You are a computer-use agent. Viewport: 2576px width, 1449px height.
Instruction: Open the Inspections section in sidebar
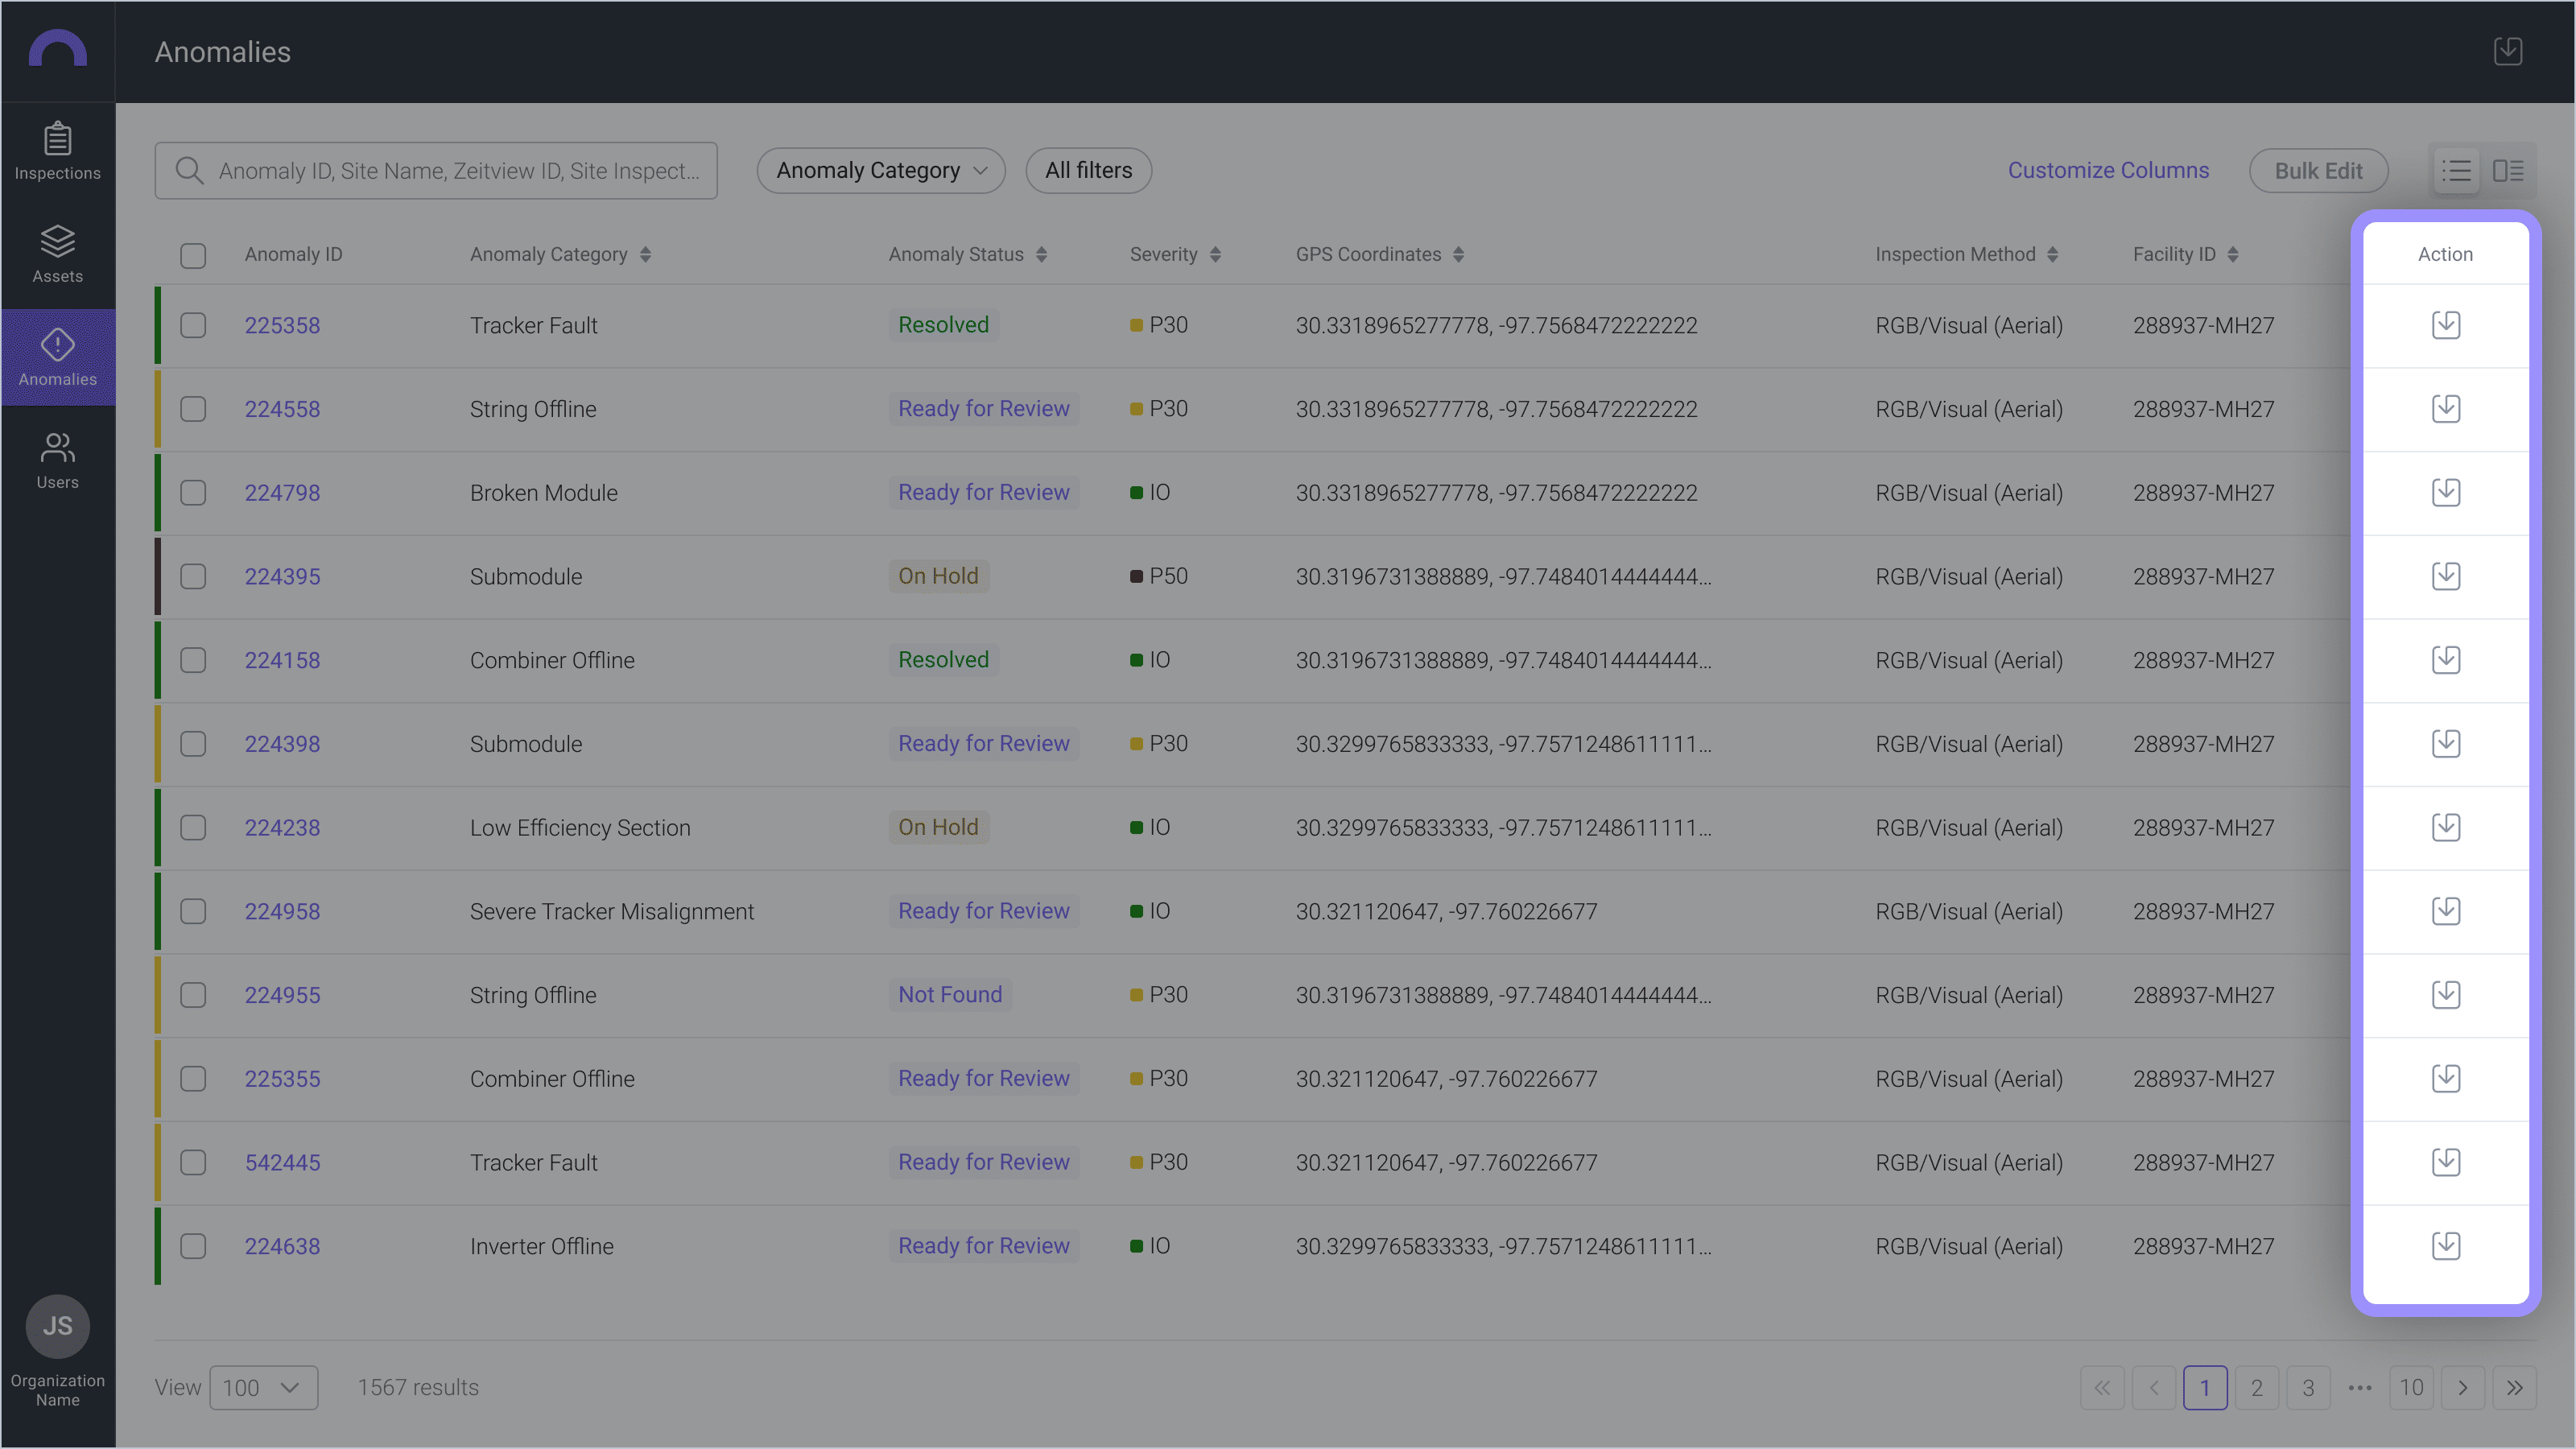coord(57,151)
